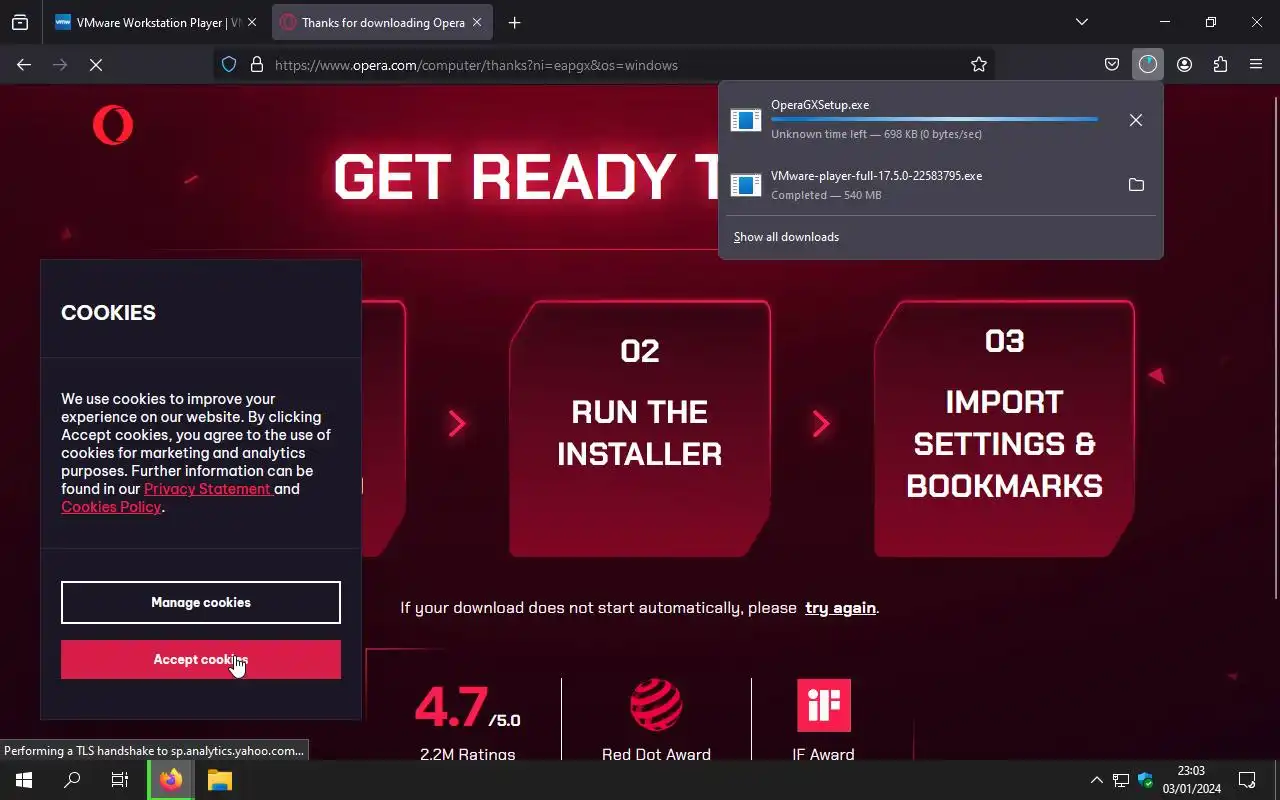Open a new browser tab

[x=514, y=22]
